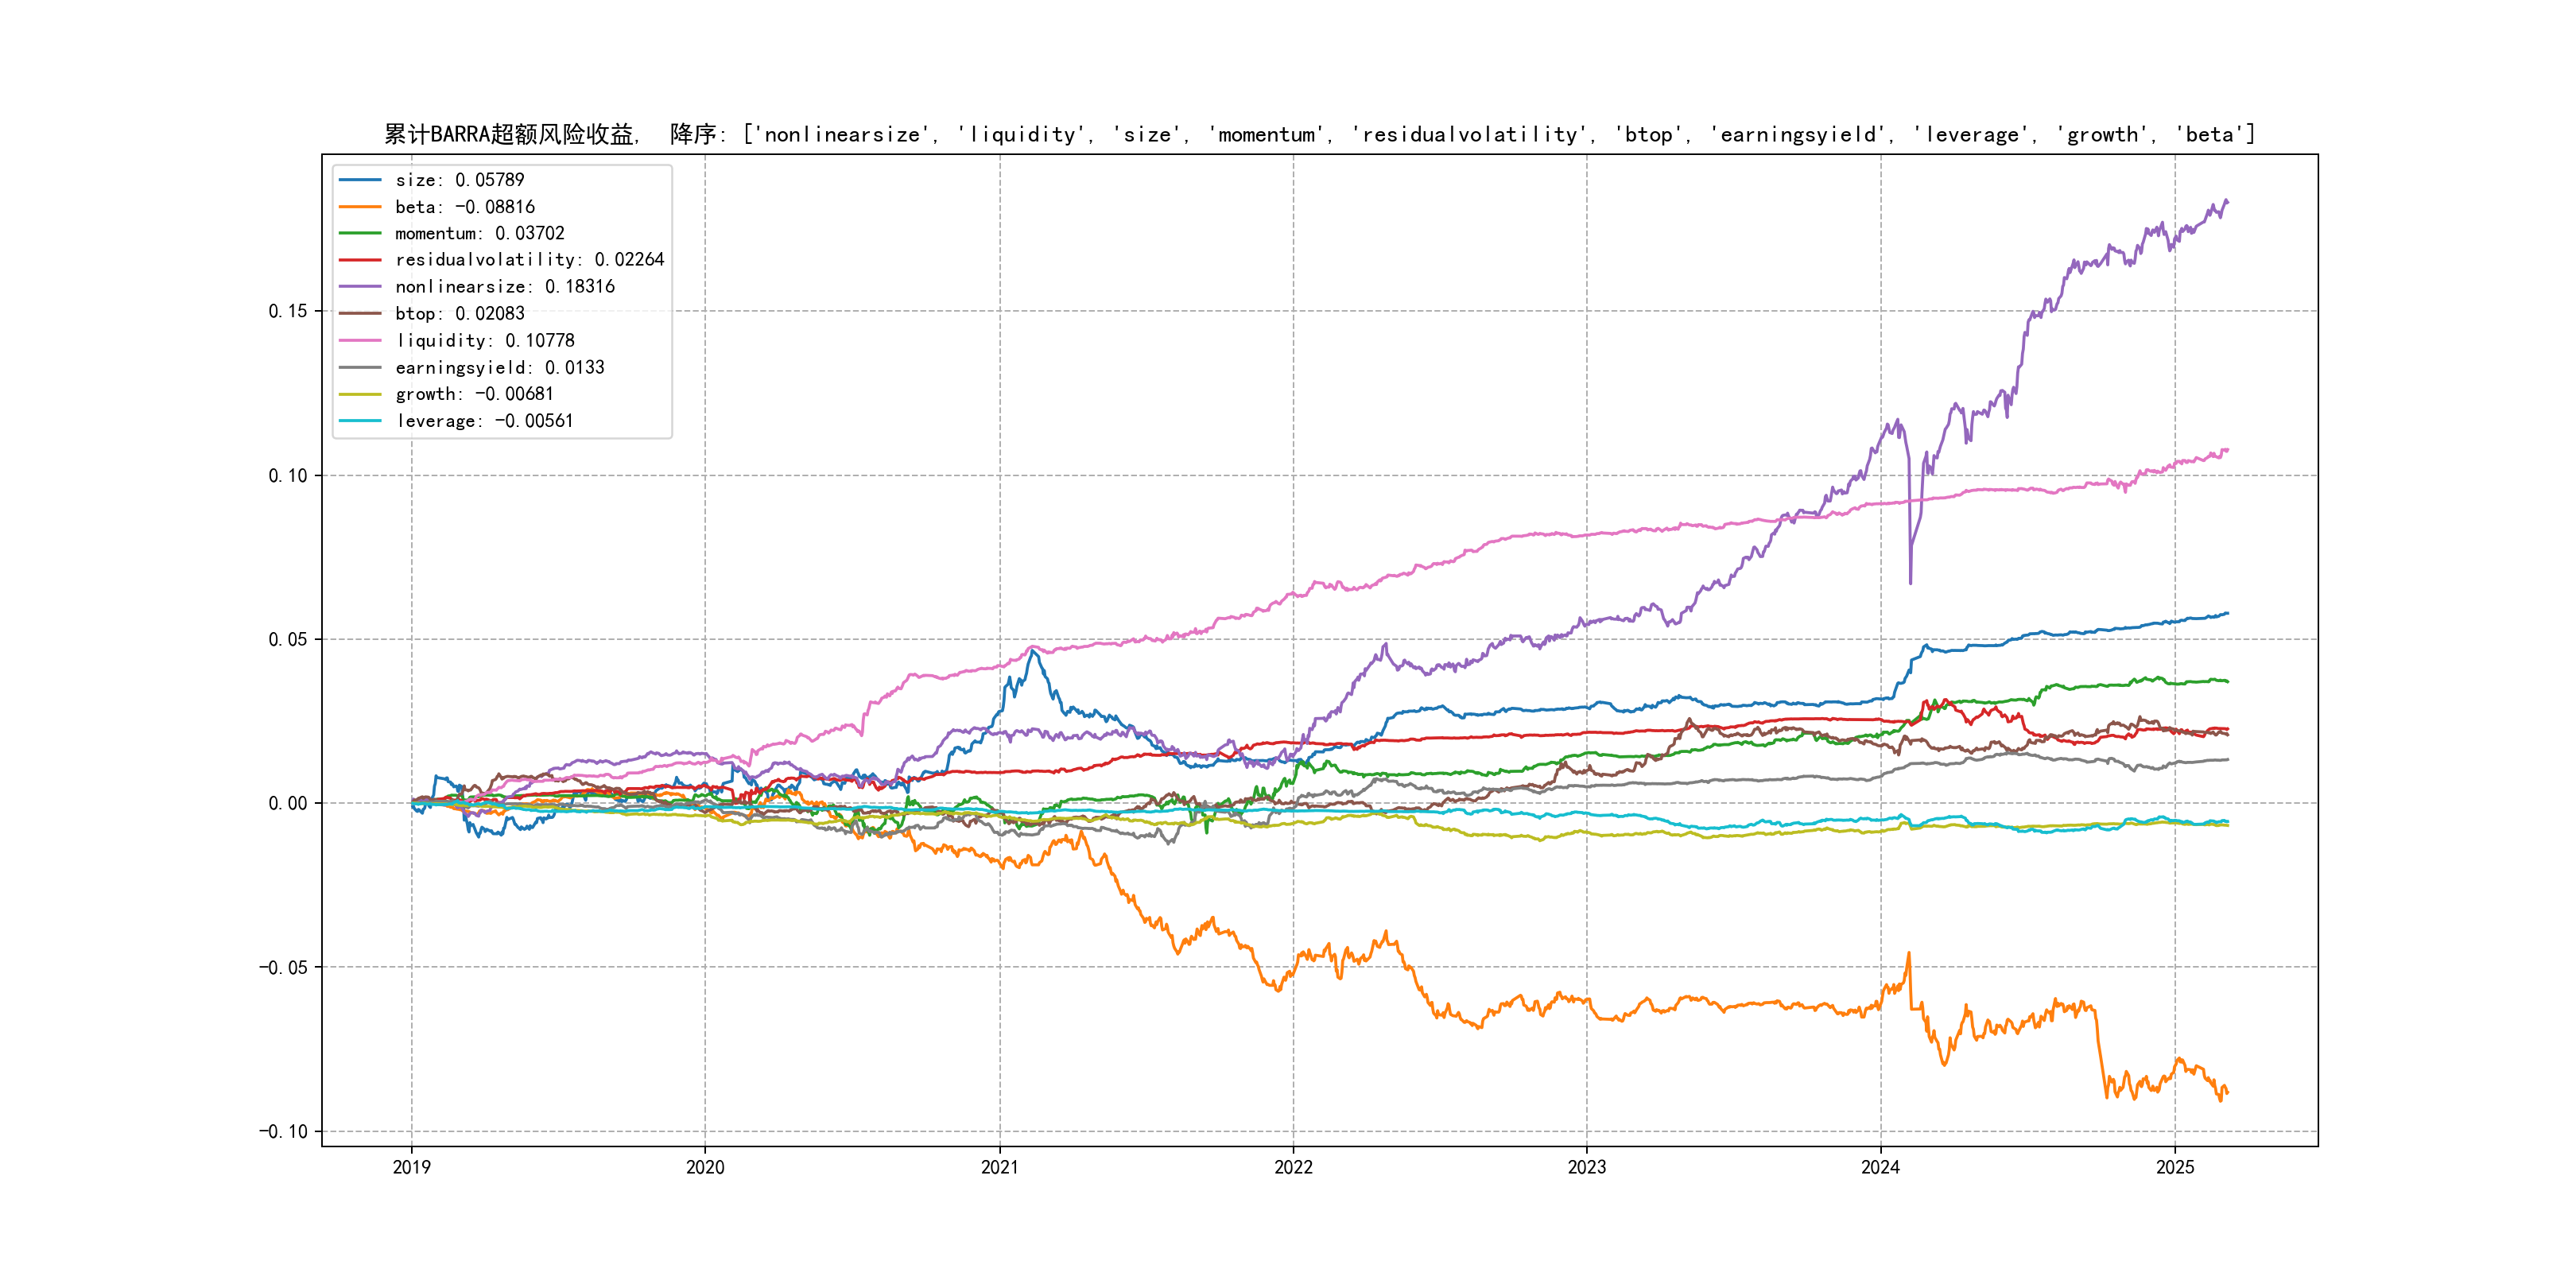The image size is (2576, 1288).
Task: Select the 'growth: -0.00681' legend label
Action: pyautogui.click(x=474, y=394)
